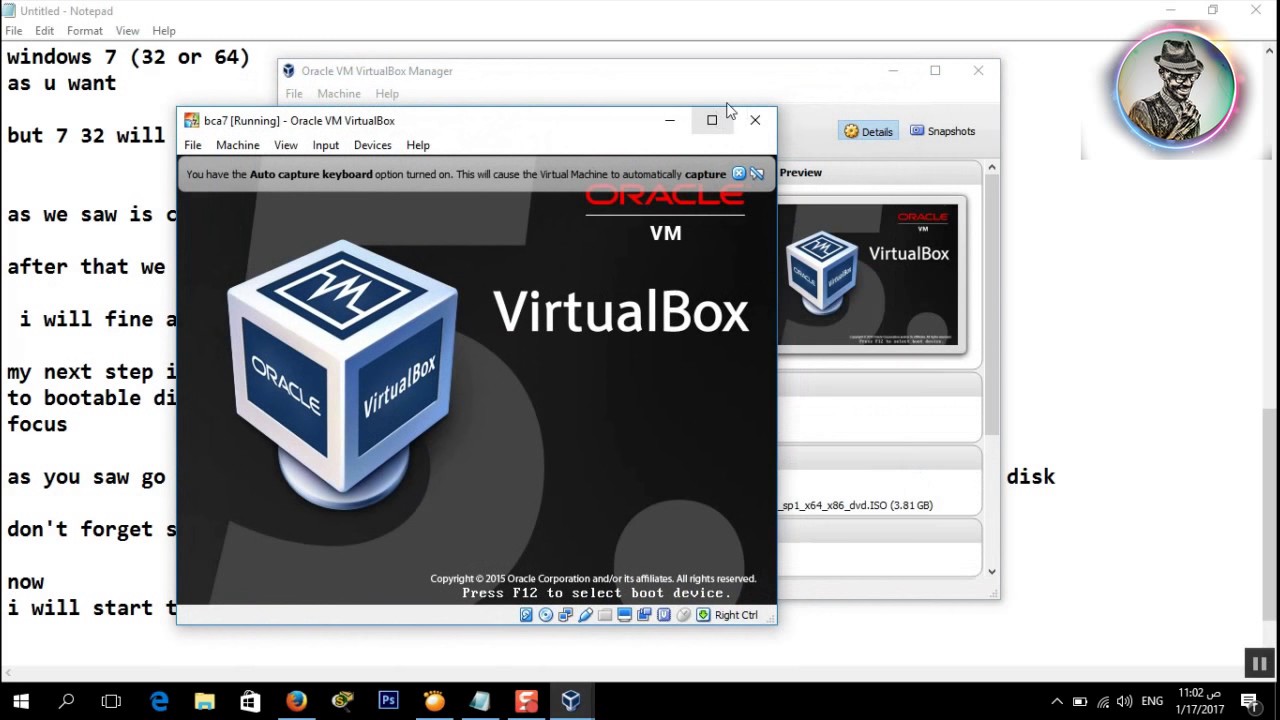The height and width of the screenshot is (720, 1280).
Task: Click the shared folders icon in VM status bar
Action: [605, 615]
